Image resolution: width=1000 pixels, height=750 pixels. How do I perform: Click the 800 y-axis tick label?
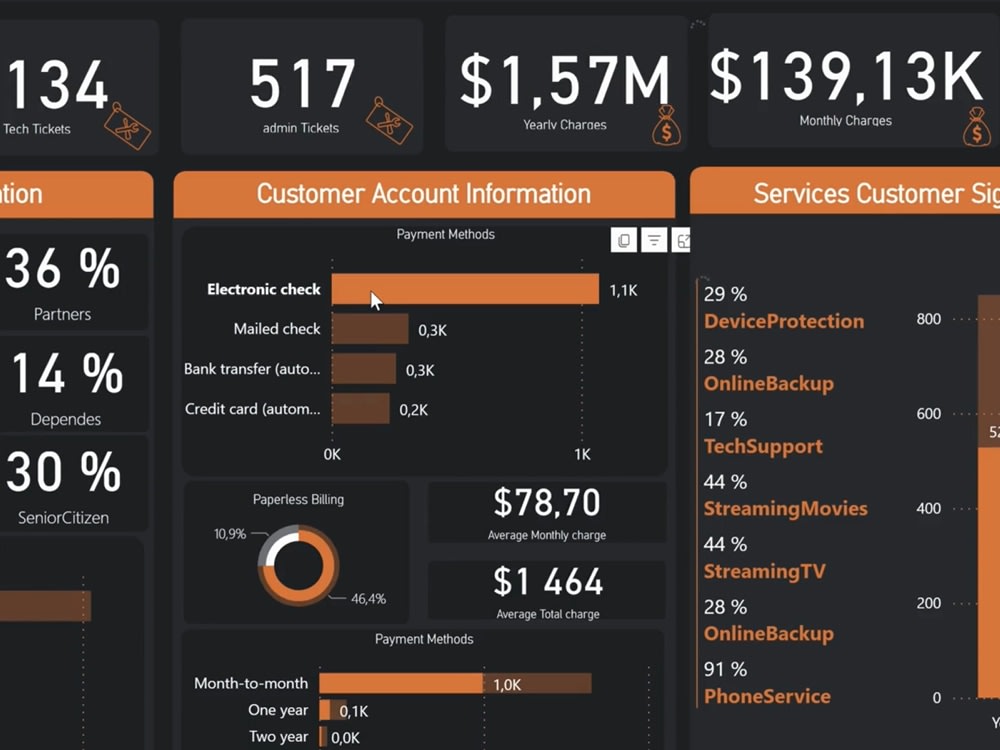929,319
